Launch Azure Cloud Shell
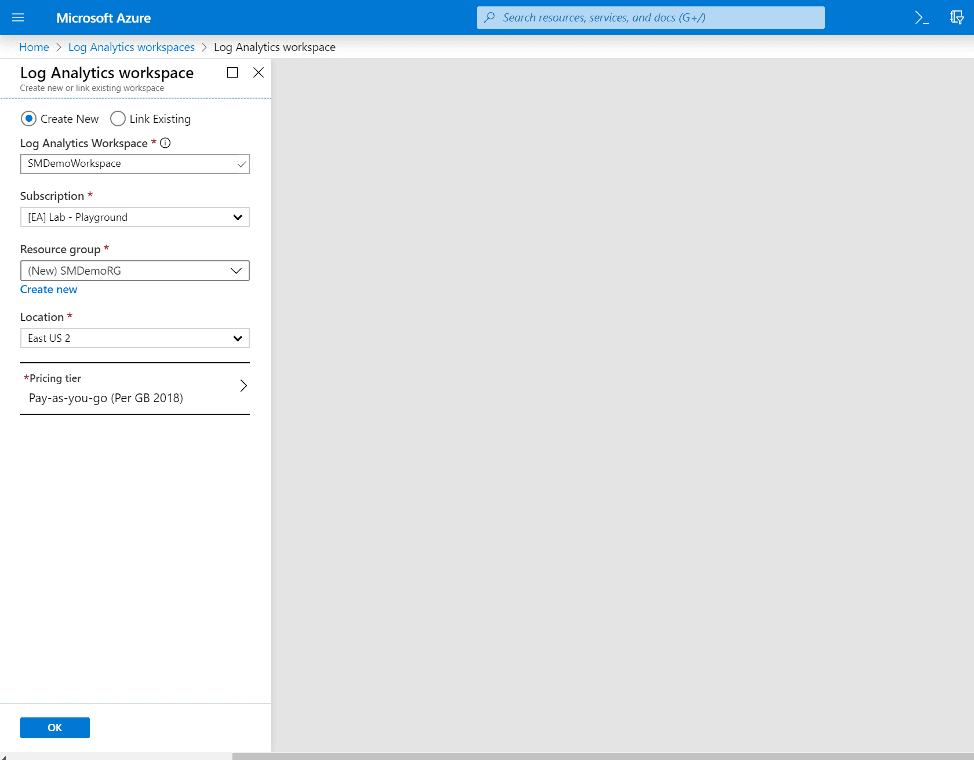The width and height of the screenshot is (974, 760). pos(920,17)
